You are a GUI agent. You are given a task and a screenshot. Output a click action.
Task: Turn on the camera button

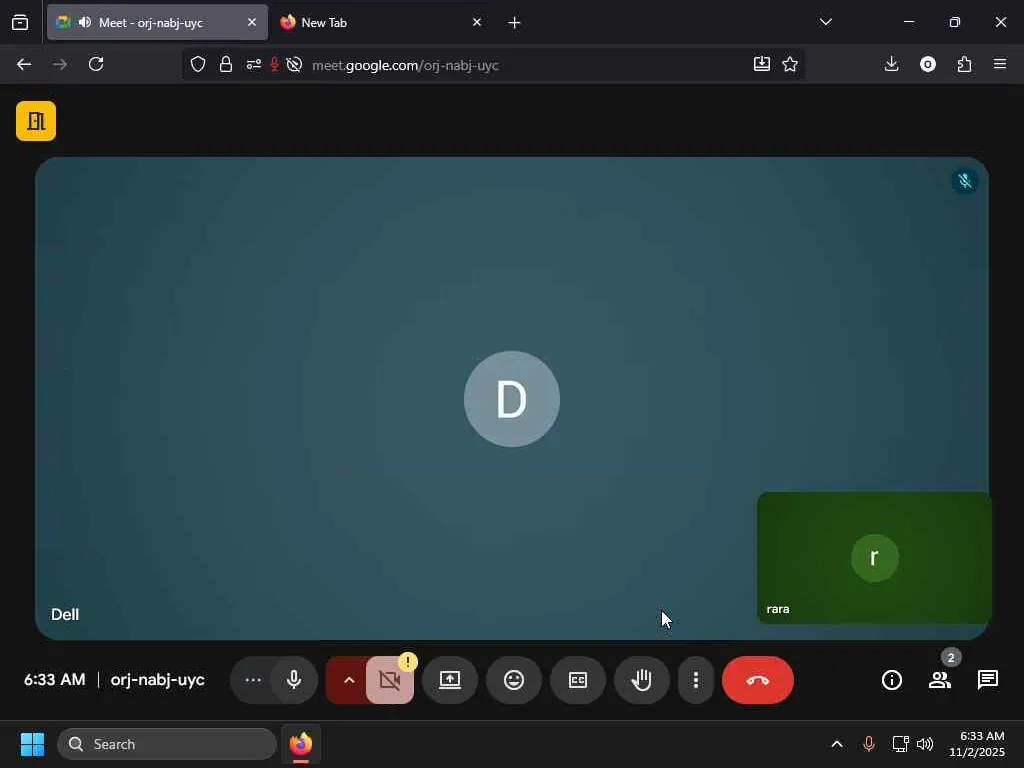389,680
